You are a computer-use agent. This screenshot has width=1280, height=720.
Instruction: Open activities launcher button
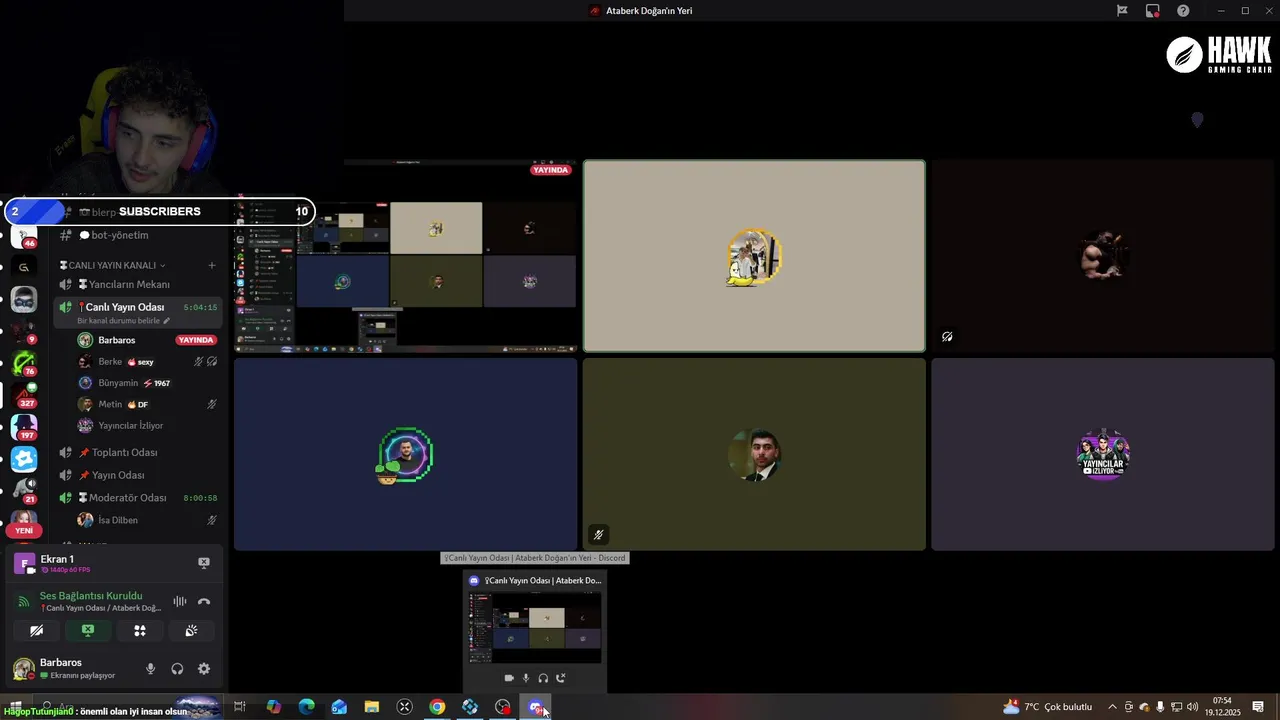tap(140, 630)
